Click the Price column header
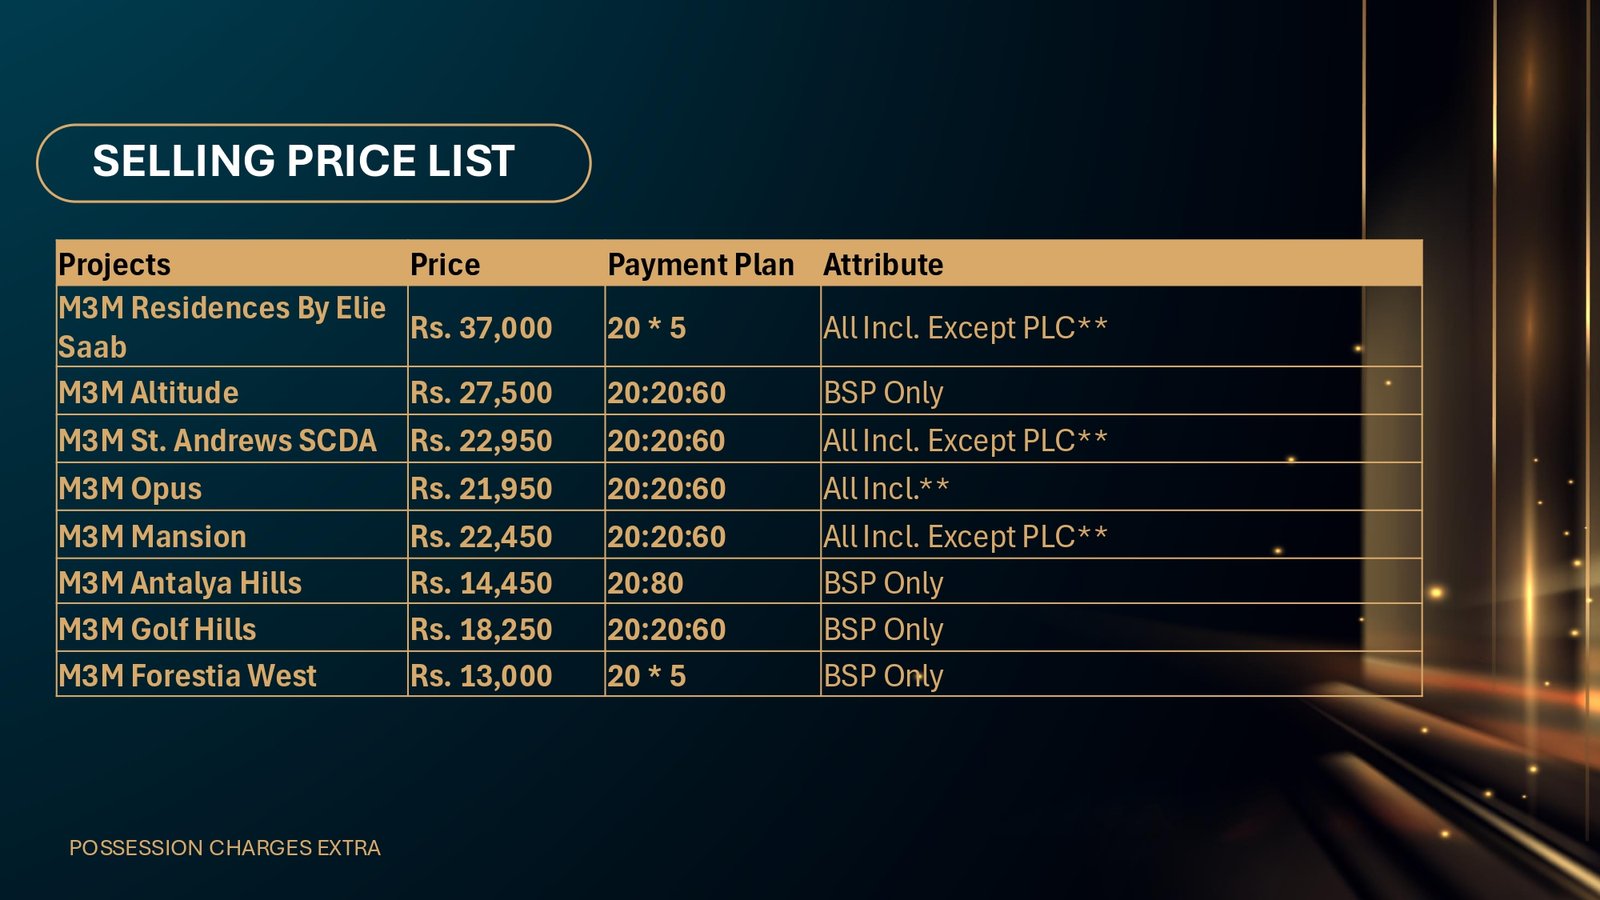The width and height of the screenshot is (1600, 900). [x=445, y=265]
